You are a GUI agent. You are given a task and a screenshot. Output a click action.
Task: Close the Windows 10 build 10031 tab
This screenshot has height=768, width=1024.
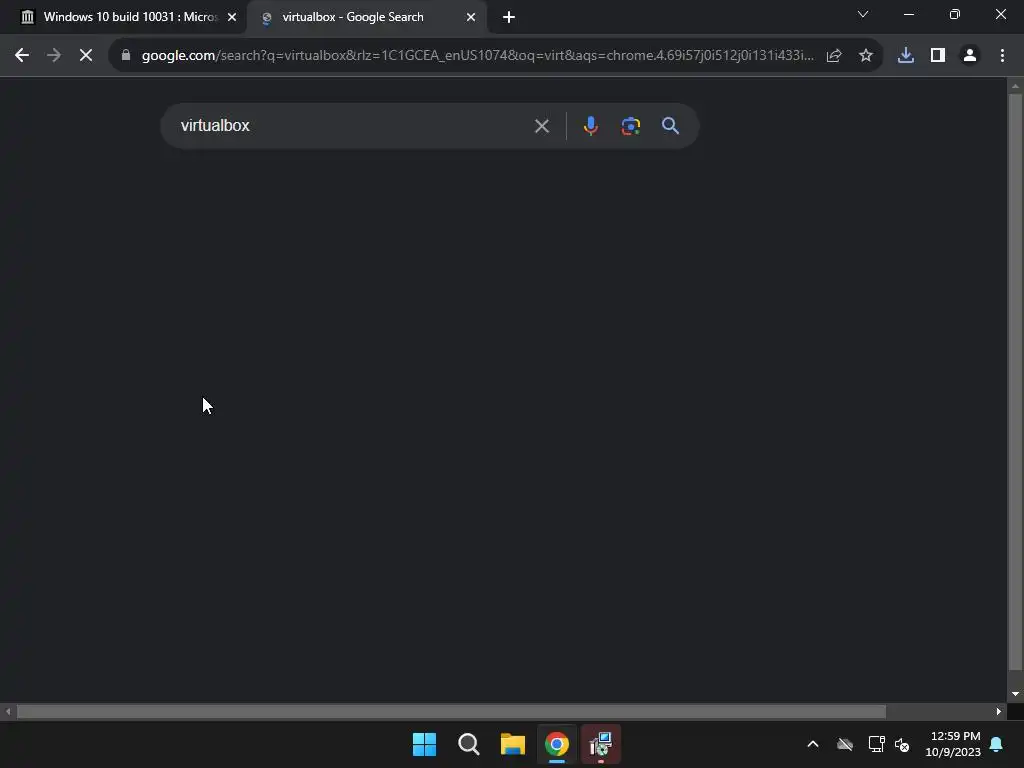(x=232, y=18)
